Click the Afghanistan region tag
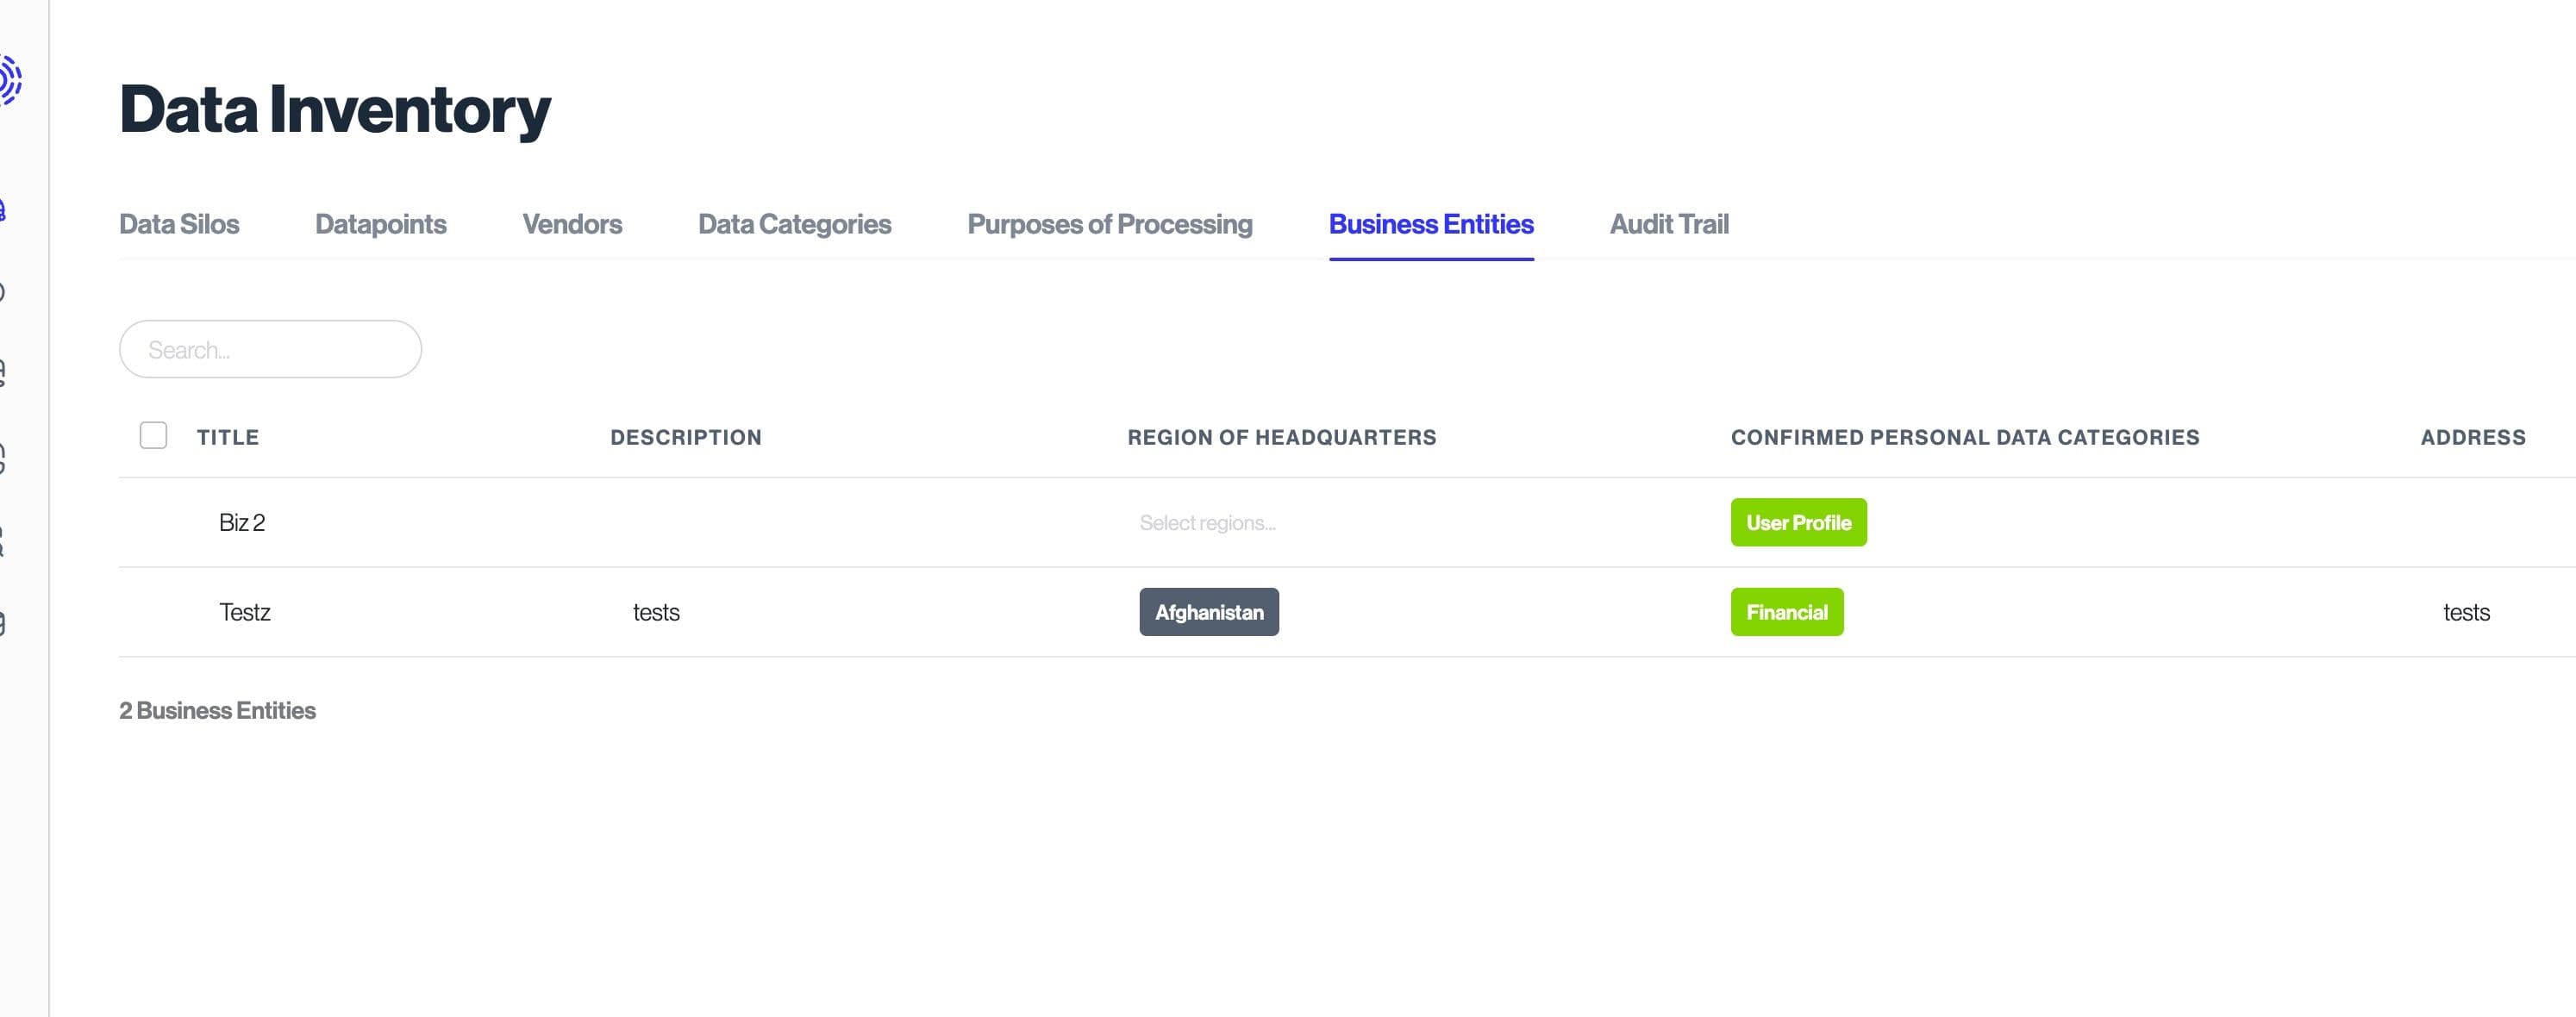 [x=1208, y=612]
